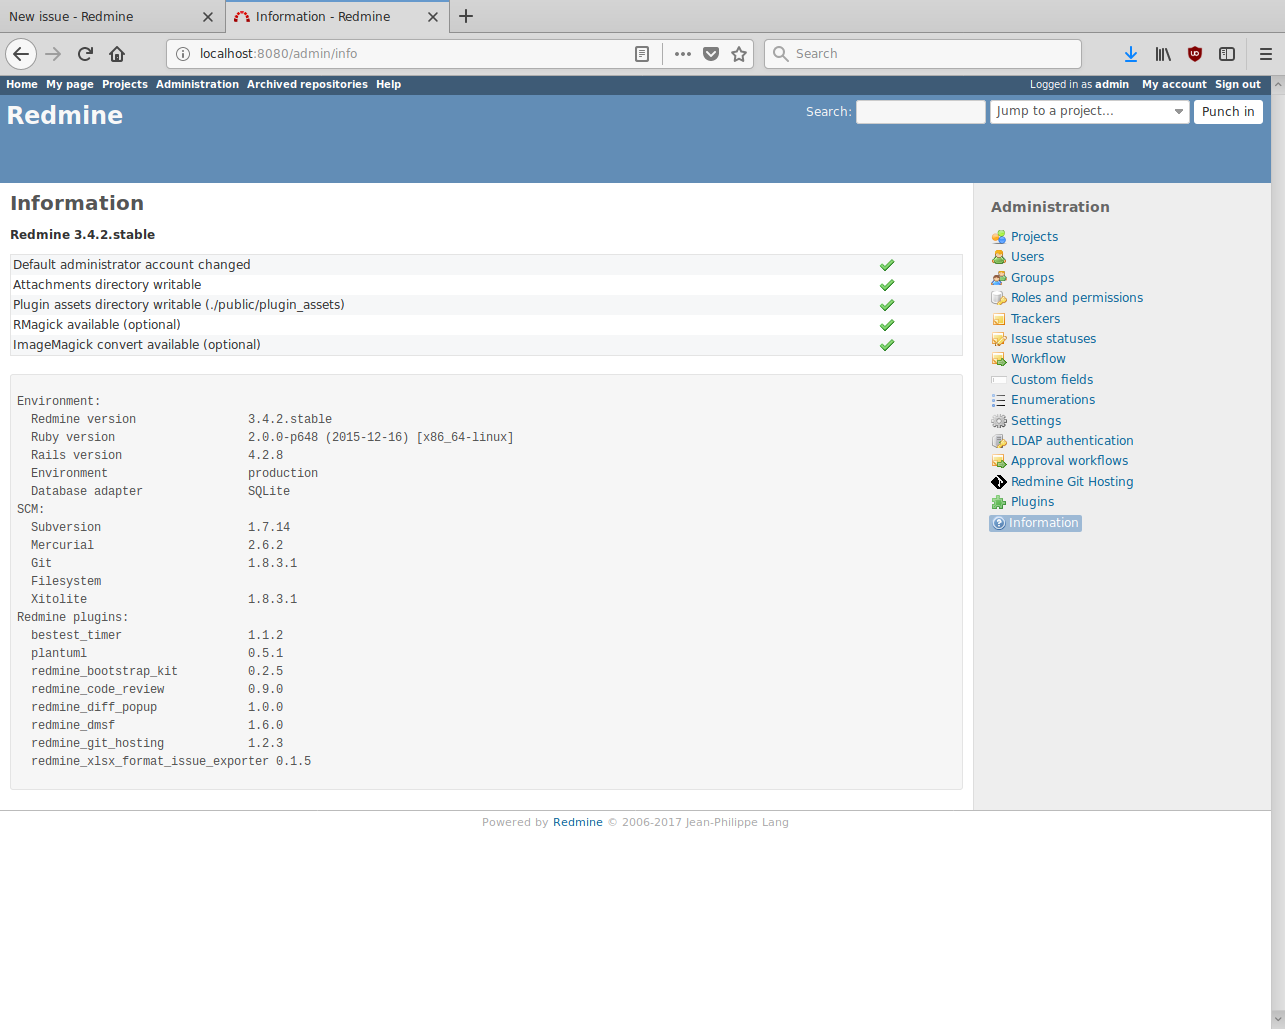
Task: Open Projects in the top menu bar
Action: coord(125,85)
